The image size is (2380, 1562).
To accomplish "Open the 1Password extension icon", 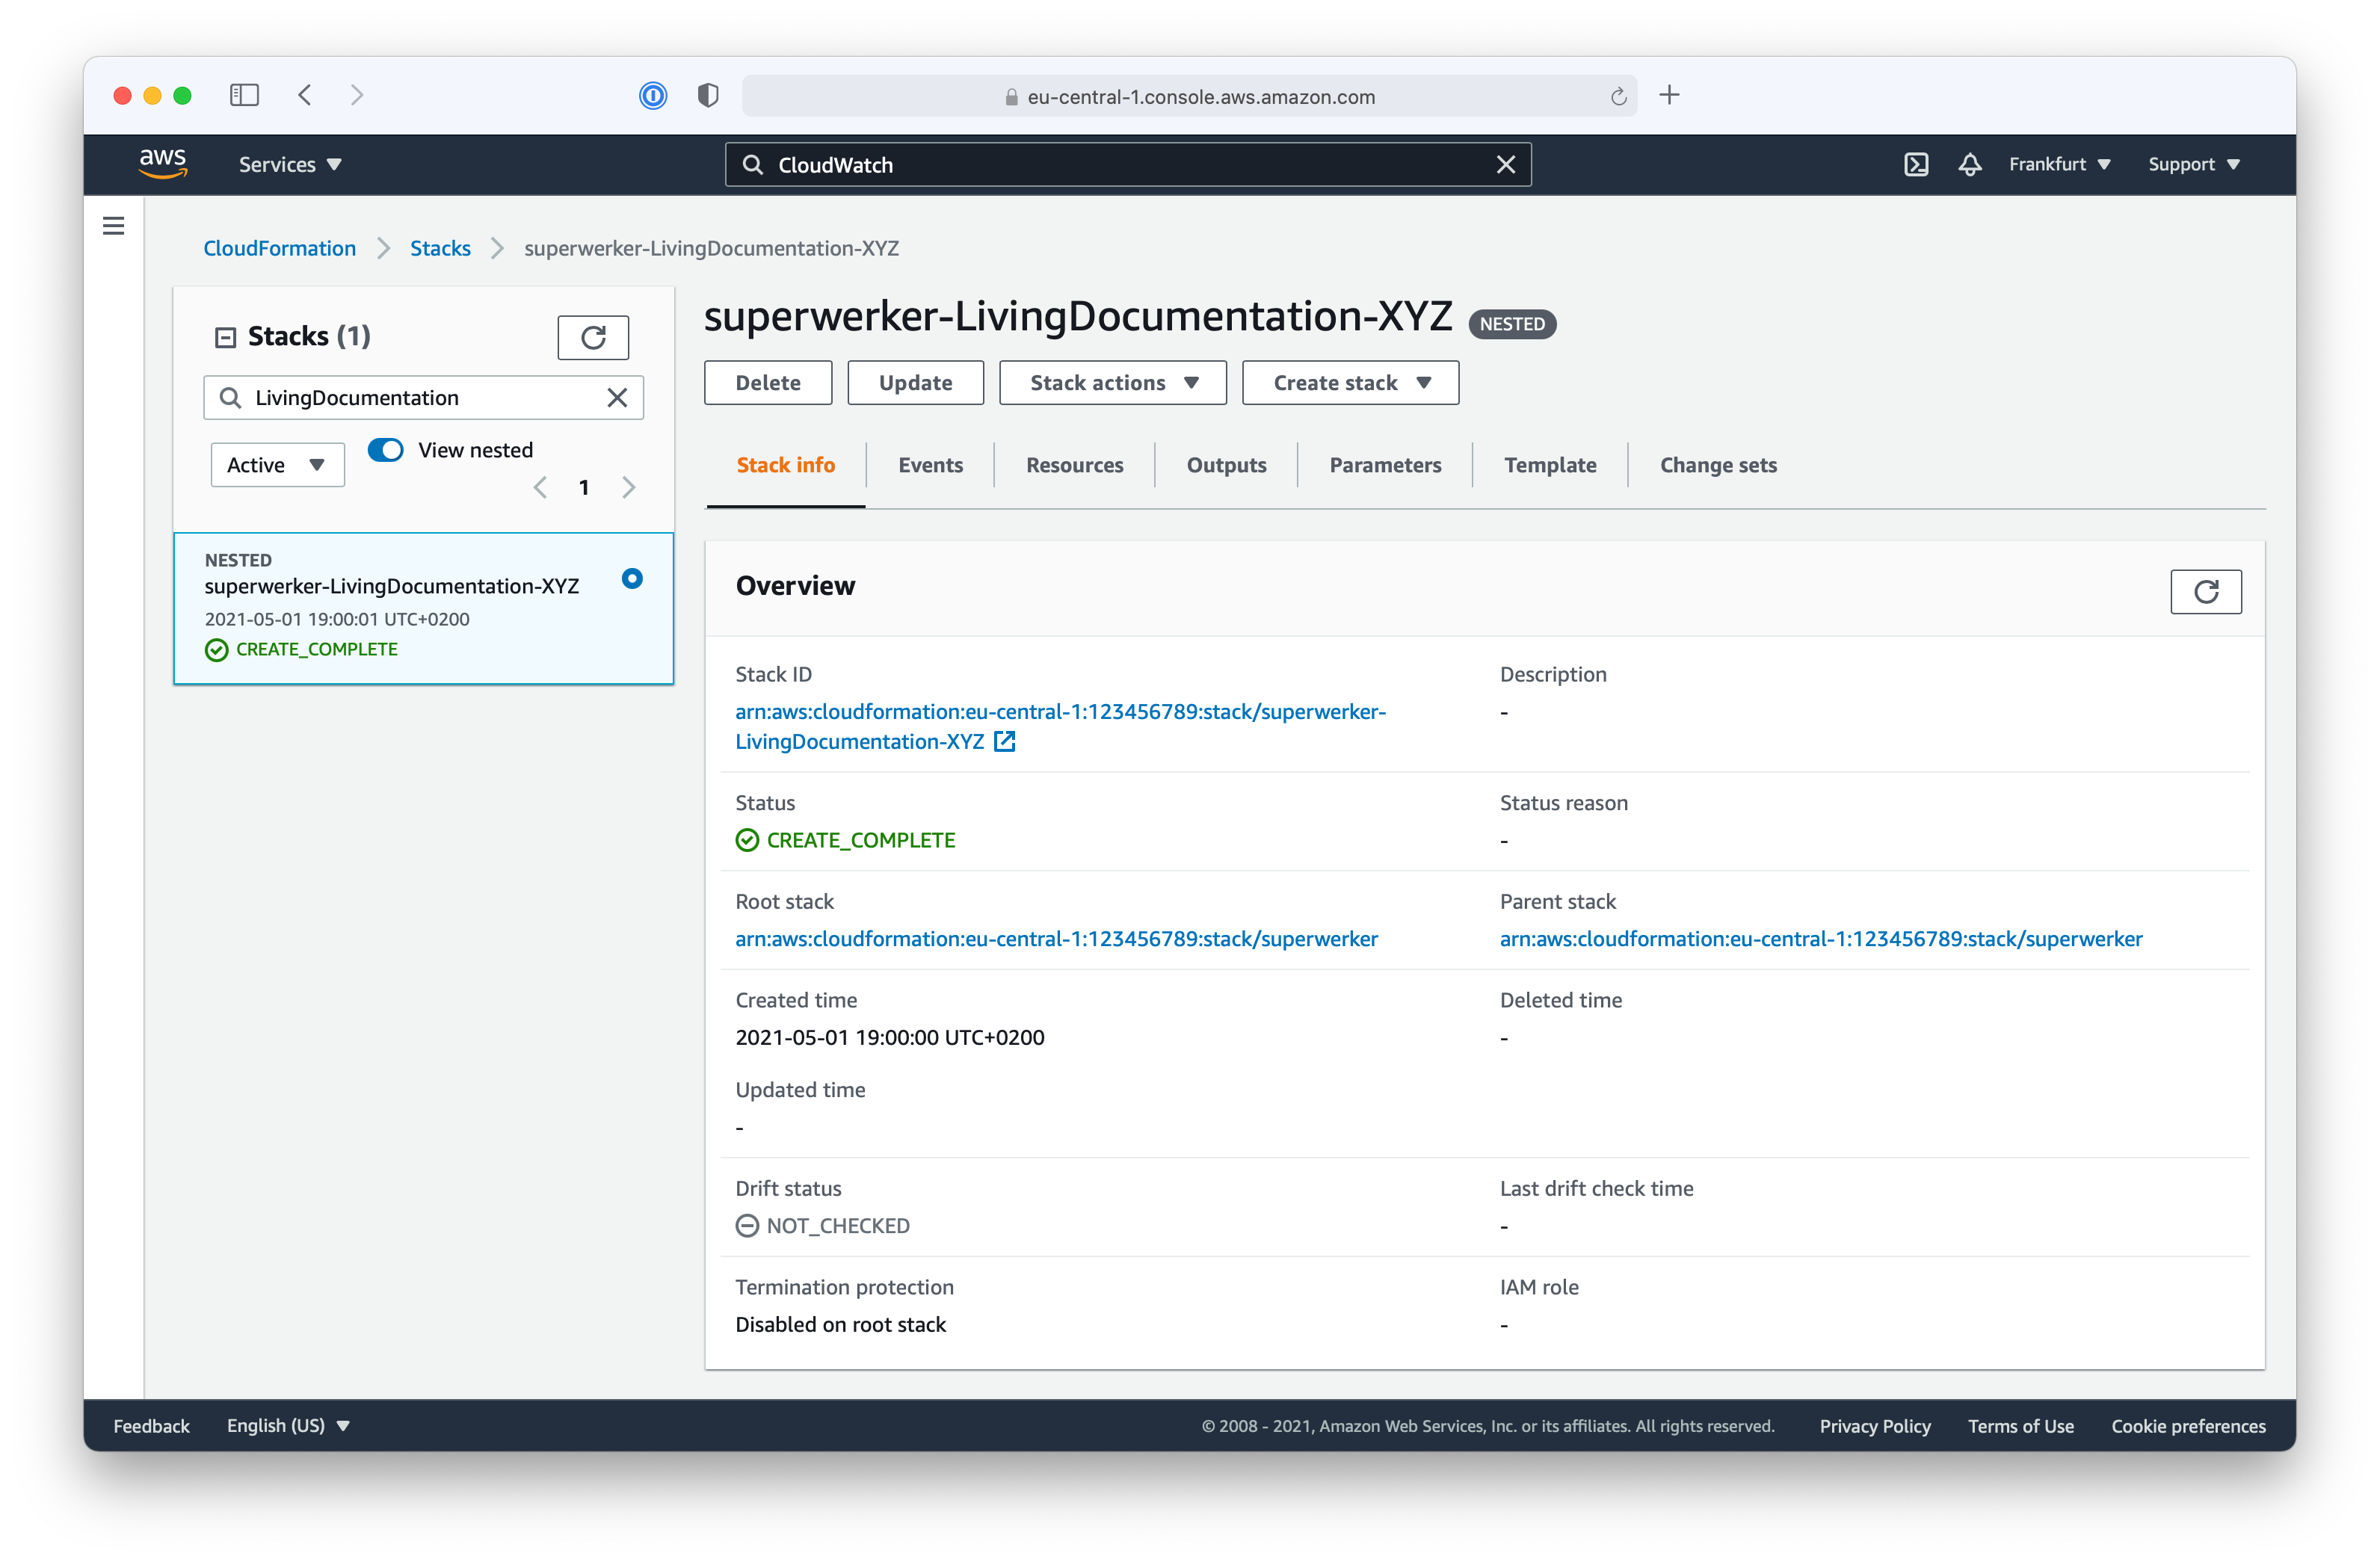I will coord(652,95).
